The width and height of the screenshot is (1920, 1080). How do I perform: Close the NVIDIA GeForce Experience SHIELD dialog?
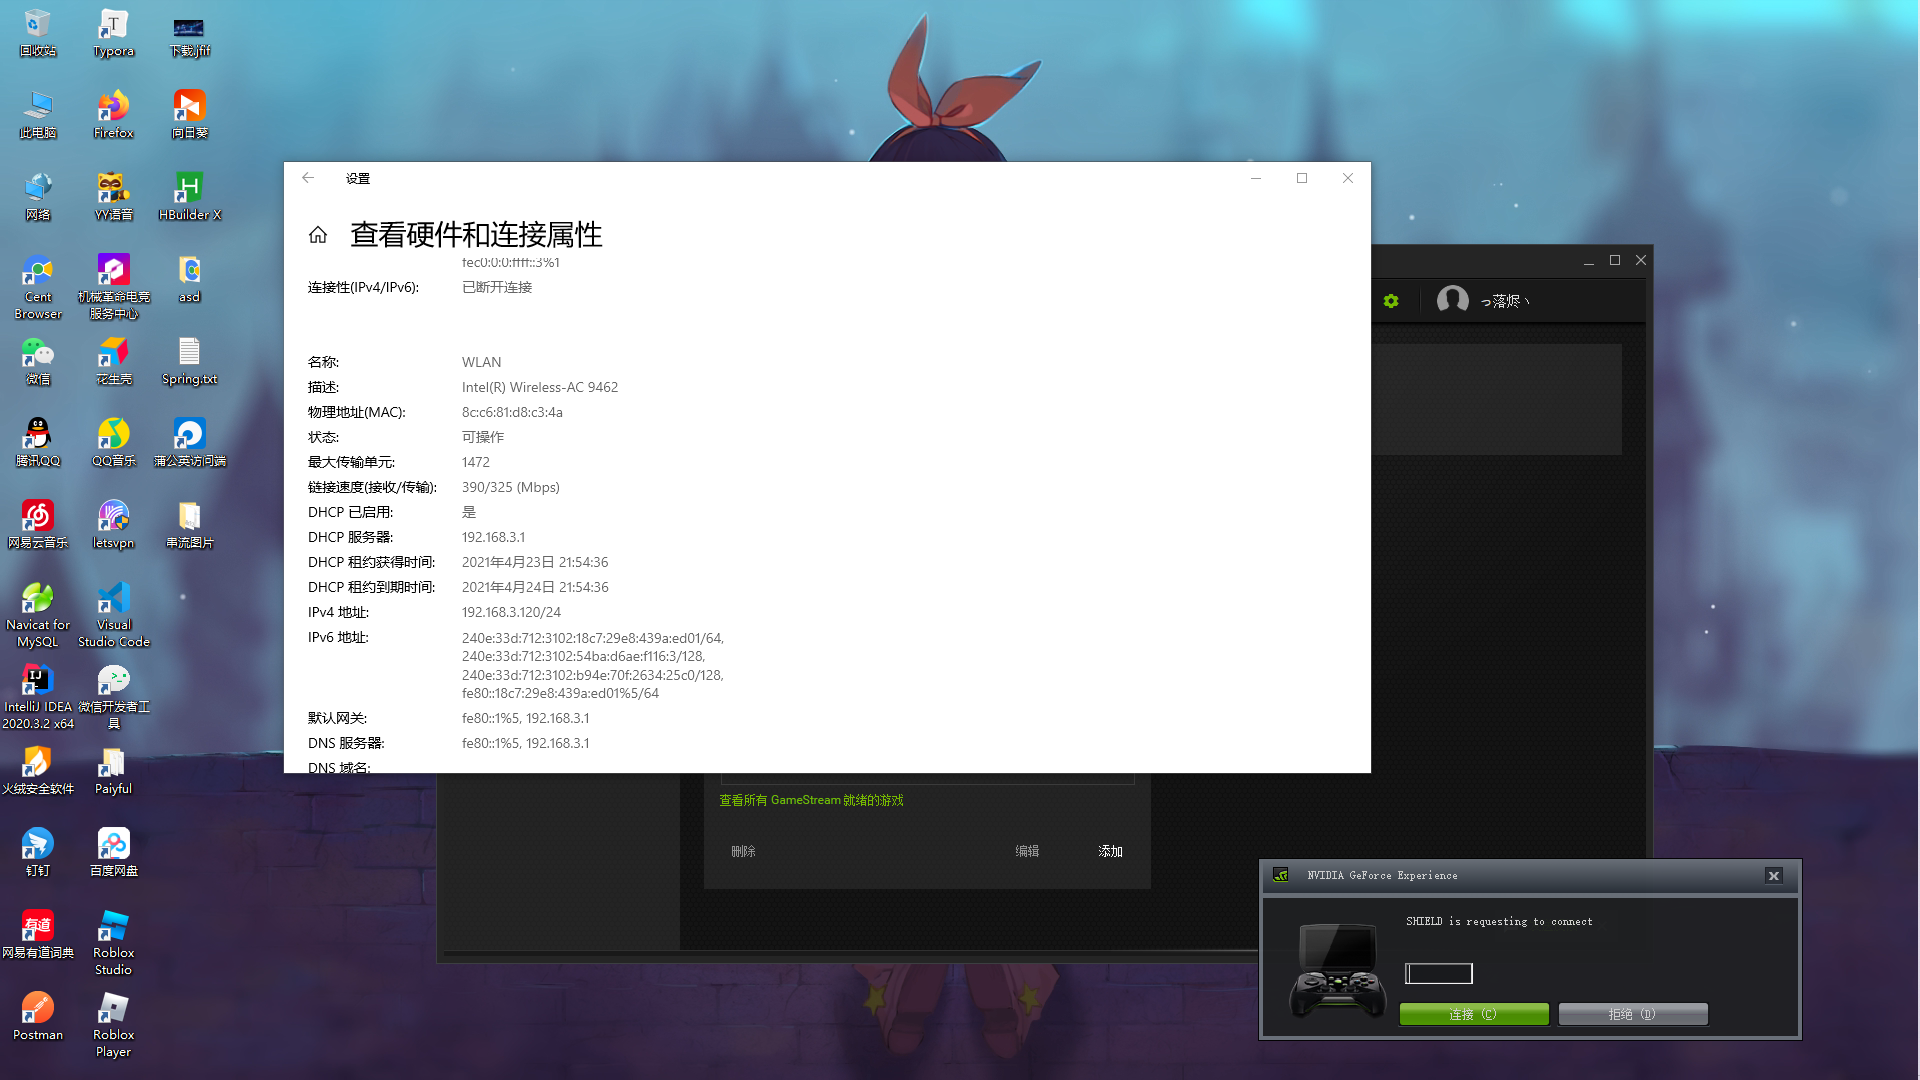pos(1774,876)
